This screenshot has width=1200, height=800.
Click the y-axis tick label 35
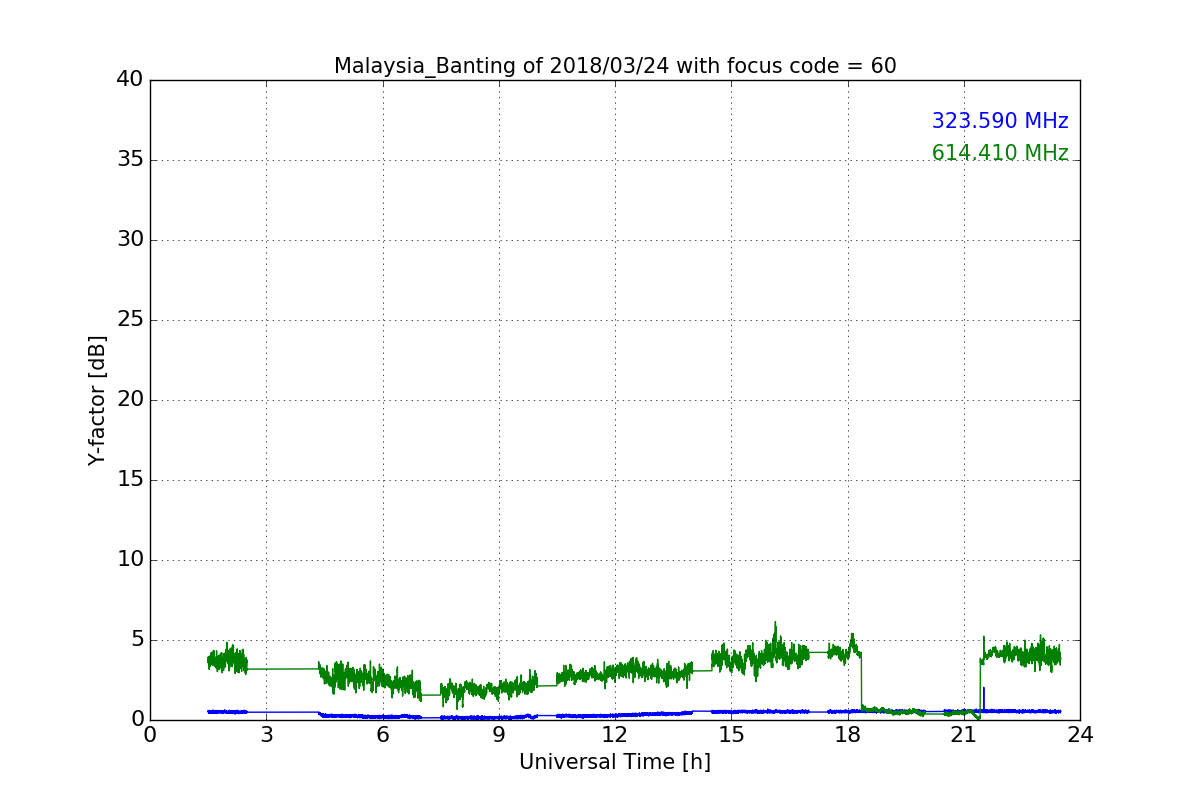click(130, 160)
